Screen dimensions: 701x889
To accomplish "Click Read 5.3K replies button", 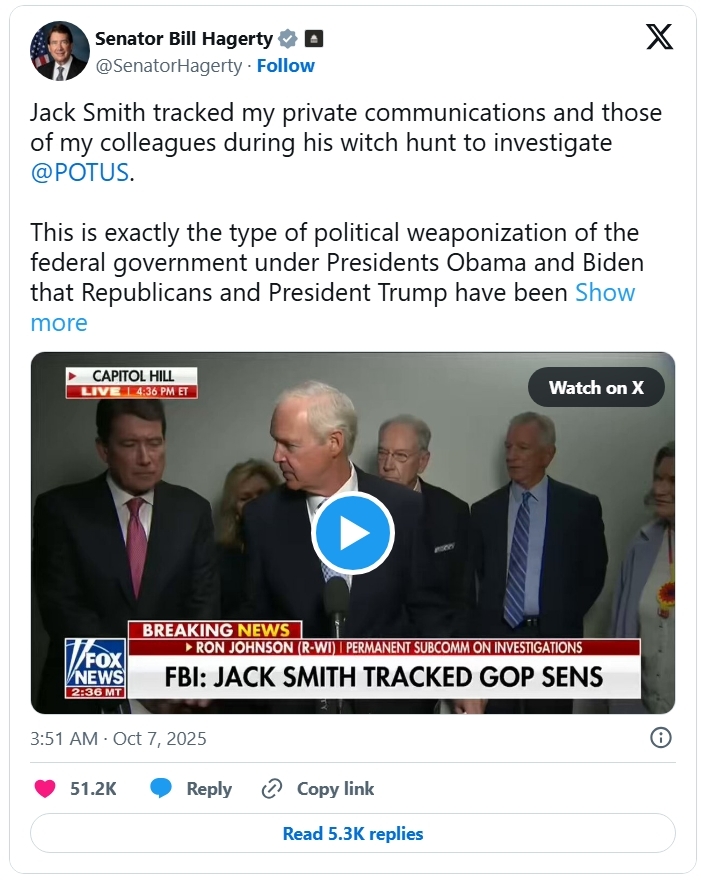I will click(x=352, y=833).
